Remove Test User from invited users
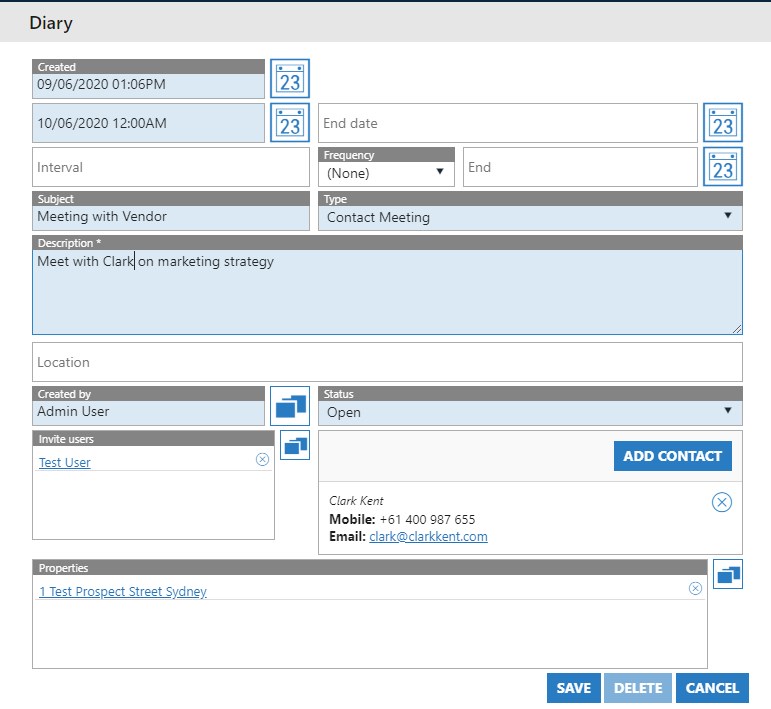Screen dimensions: 771x709 [x=262, y=460]
